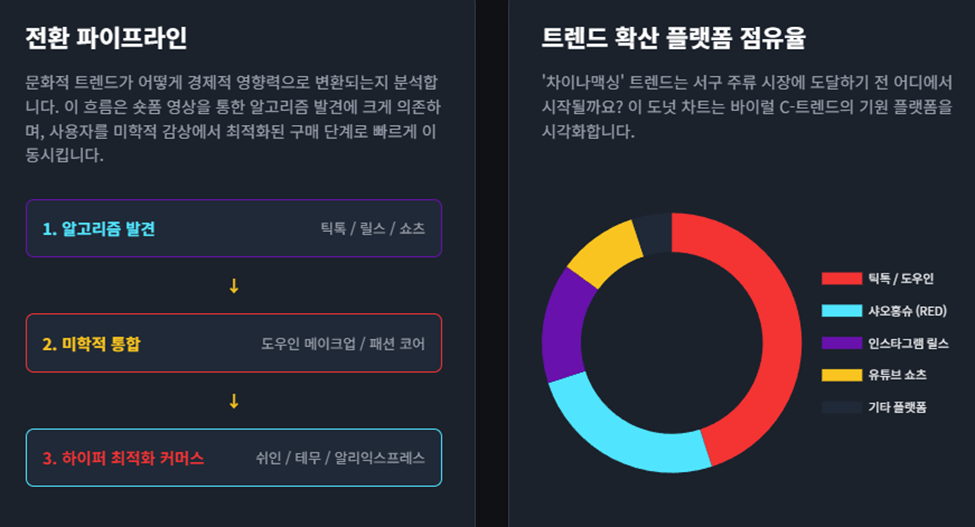
Task: Toggle the 샤오홍슈 (RED) legend label
Action: [x=907, y=311]
